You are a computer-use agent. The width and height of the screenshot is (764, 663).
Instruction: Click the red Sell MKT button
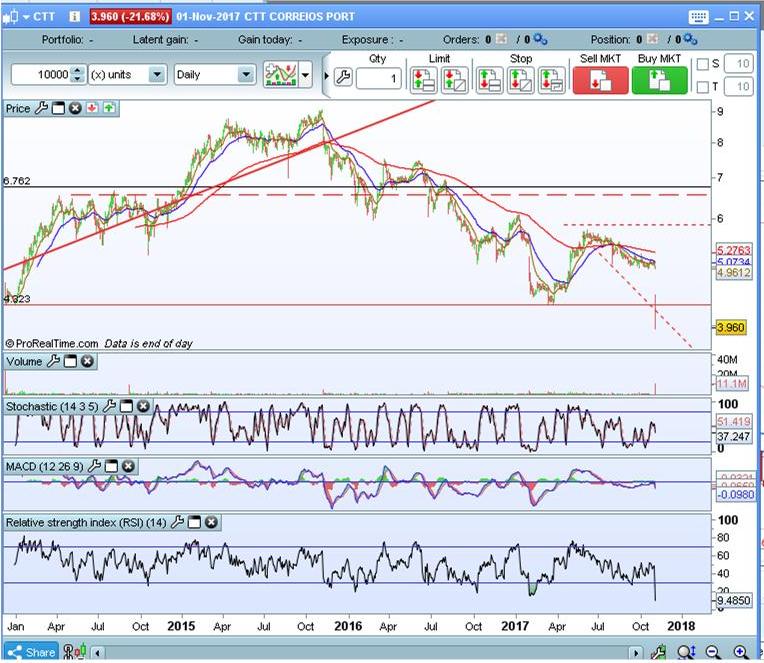(600, 80)
